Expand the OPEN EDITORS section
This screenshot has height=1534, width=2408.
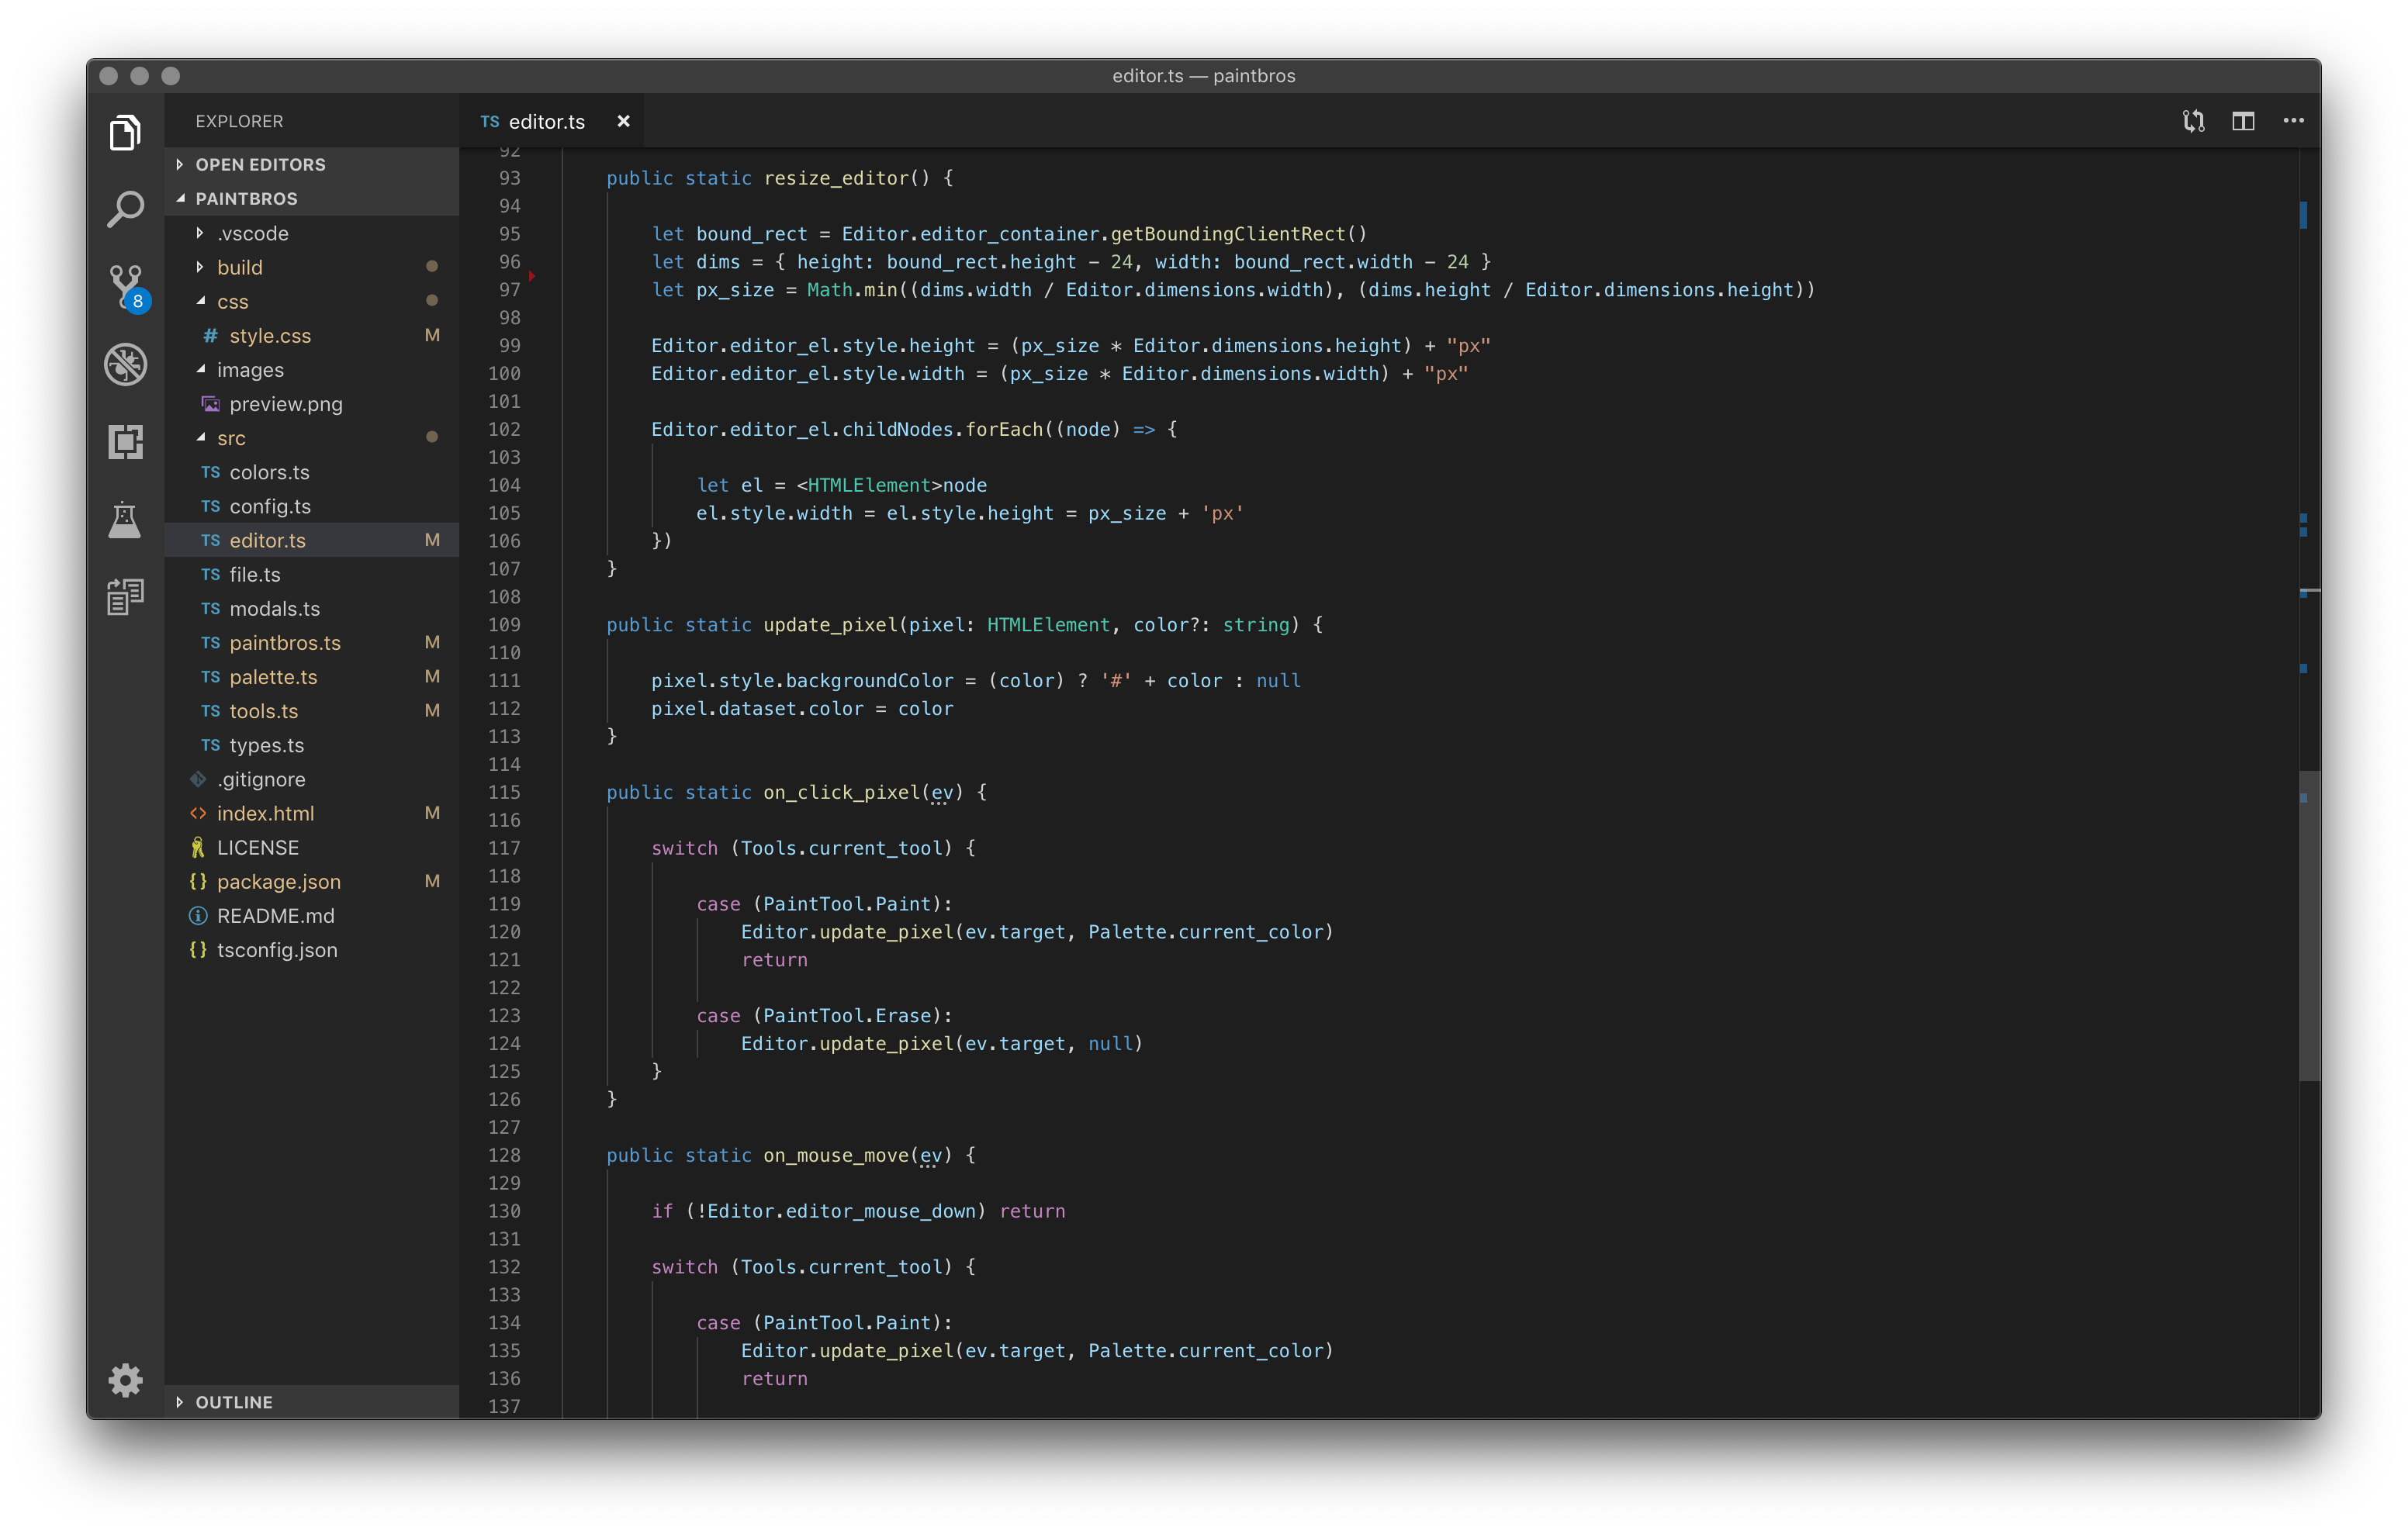(260, 164)
